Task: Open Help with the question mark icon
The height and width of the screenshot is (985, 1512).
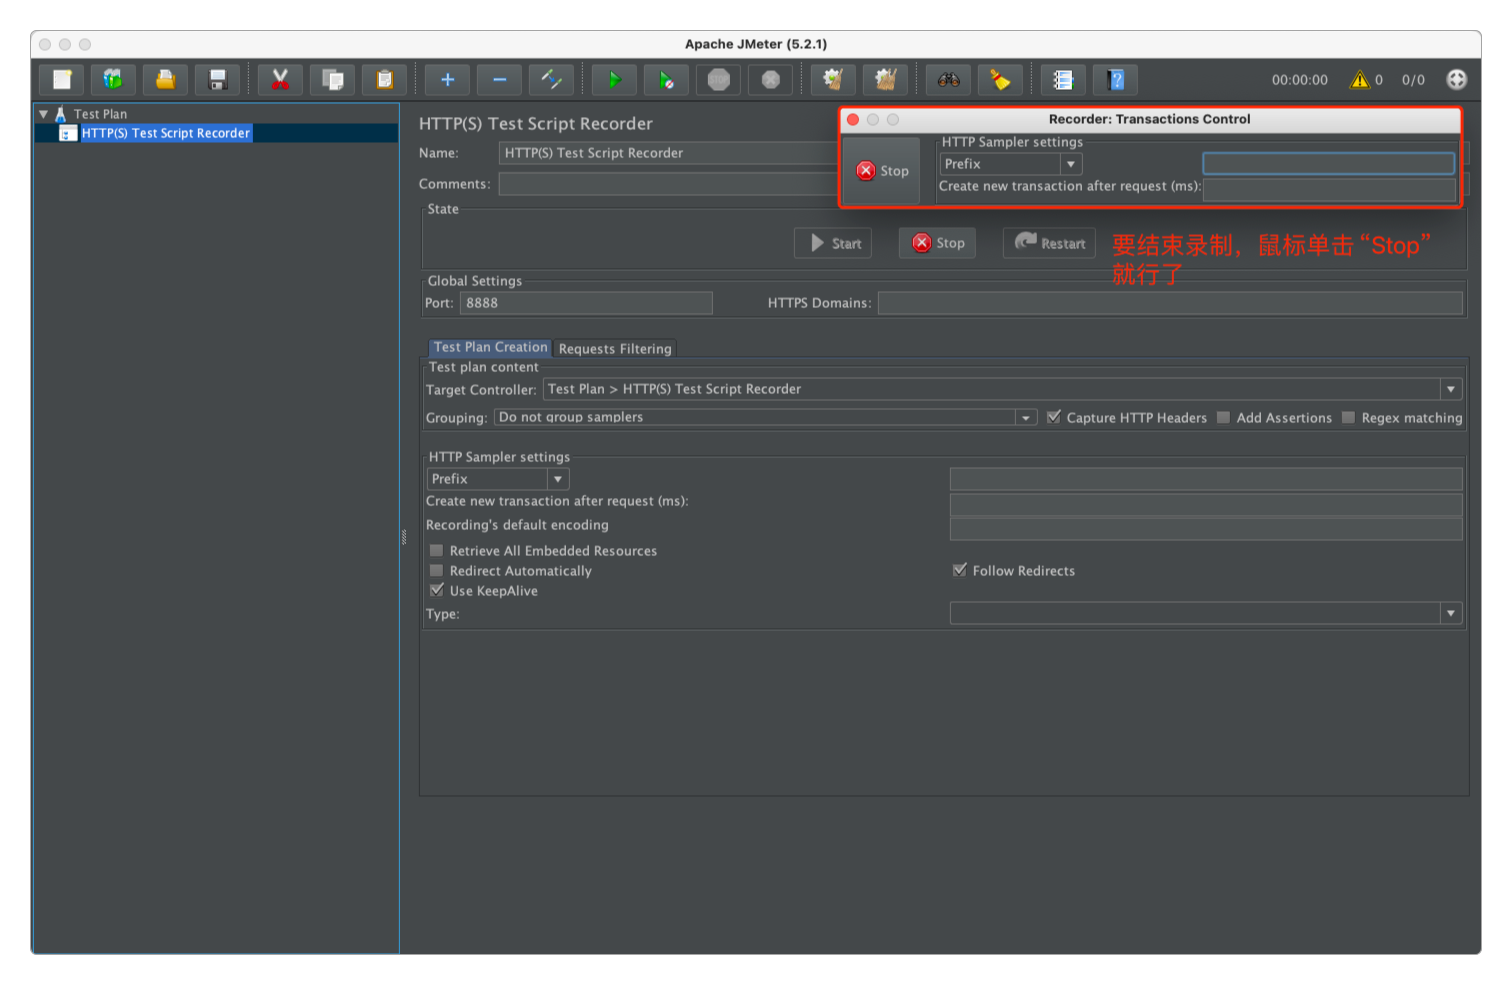Action: [x=1115, y=79]
